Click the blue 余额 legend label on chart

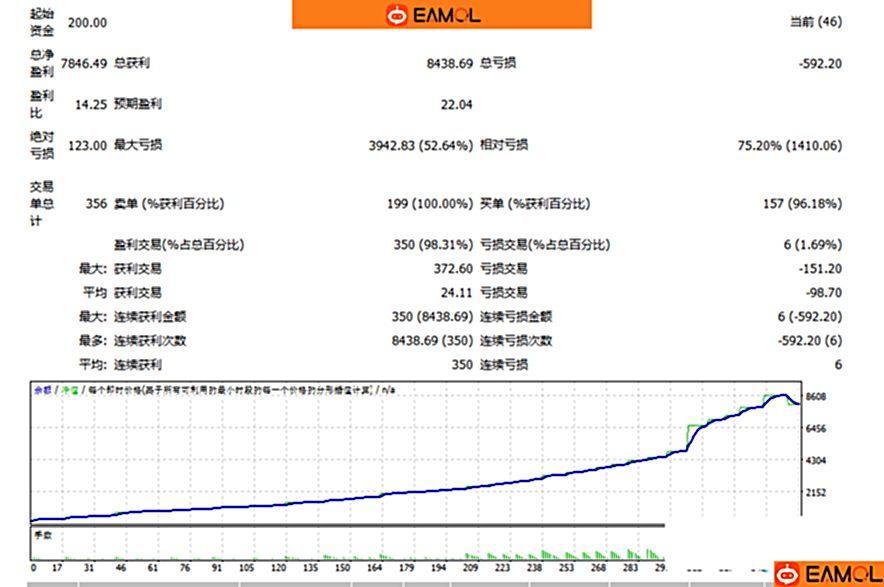point(42,390)
